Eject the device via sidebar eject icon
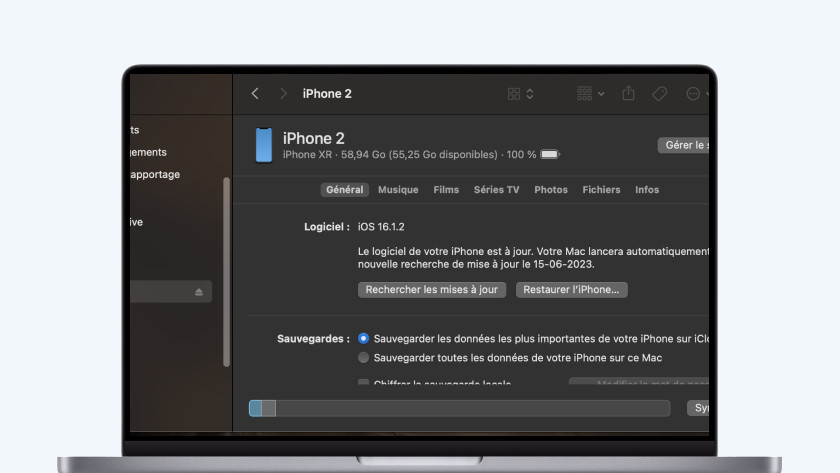This screenshot has width=840, height=473. pos(199,292)
